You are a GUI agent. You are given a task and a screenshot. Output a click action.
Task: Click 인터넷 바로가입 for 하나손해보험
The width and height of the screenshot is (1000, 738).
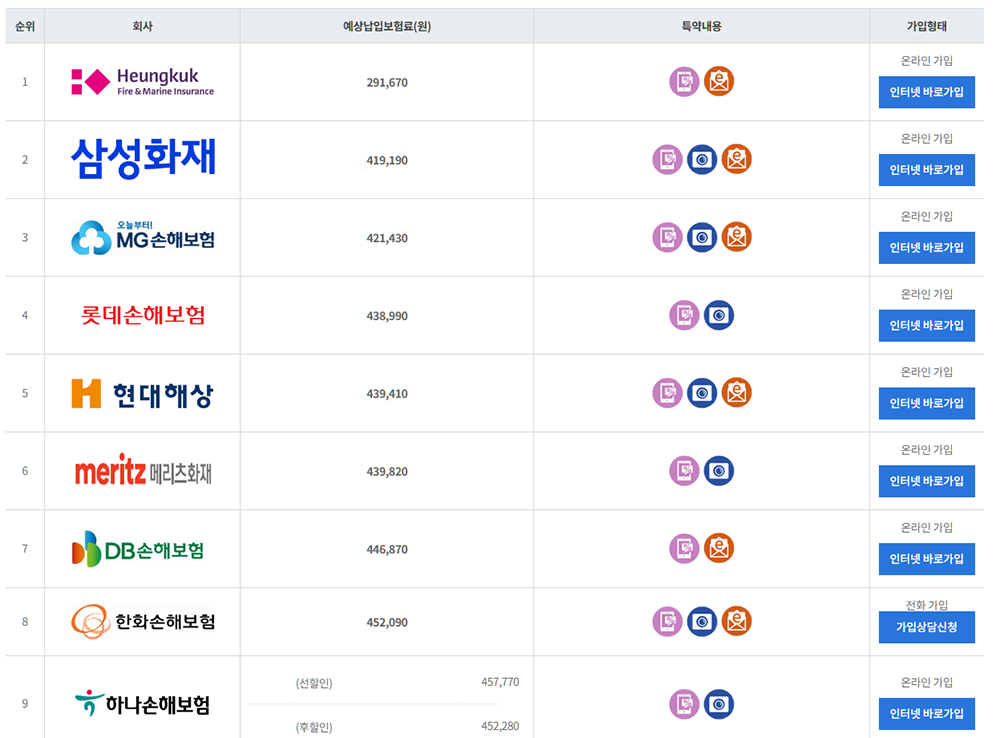coord(926,713)
